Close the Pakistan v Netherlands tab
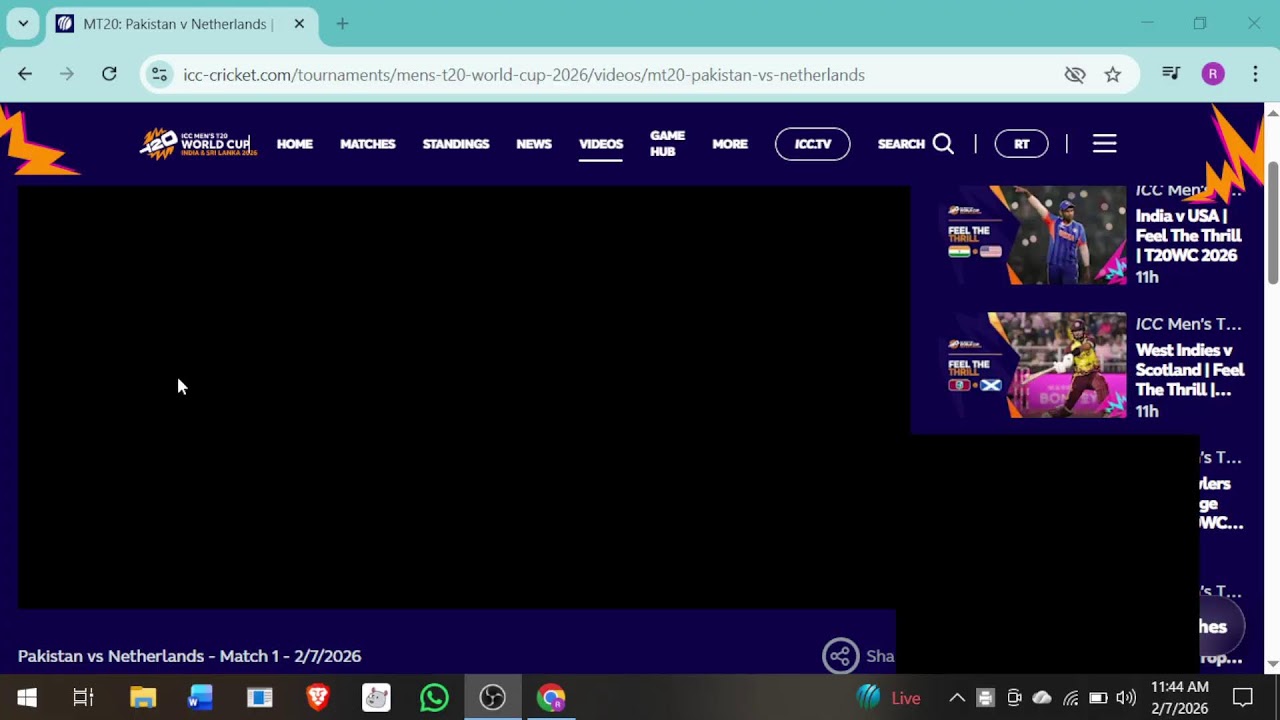The width and height of the screenshot is (1280, 720). click(x=299, y=24)
